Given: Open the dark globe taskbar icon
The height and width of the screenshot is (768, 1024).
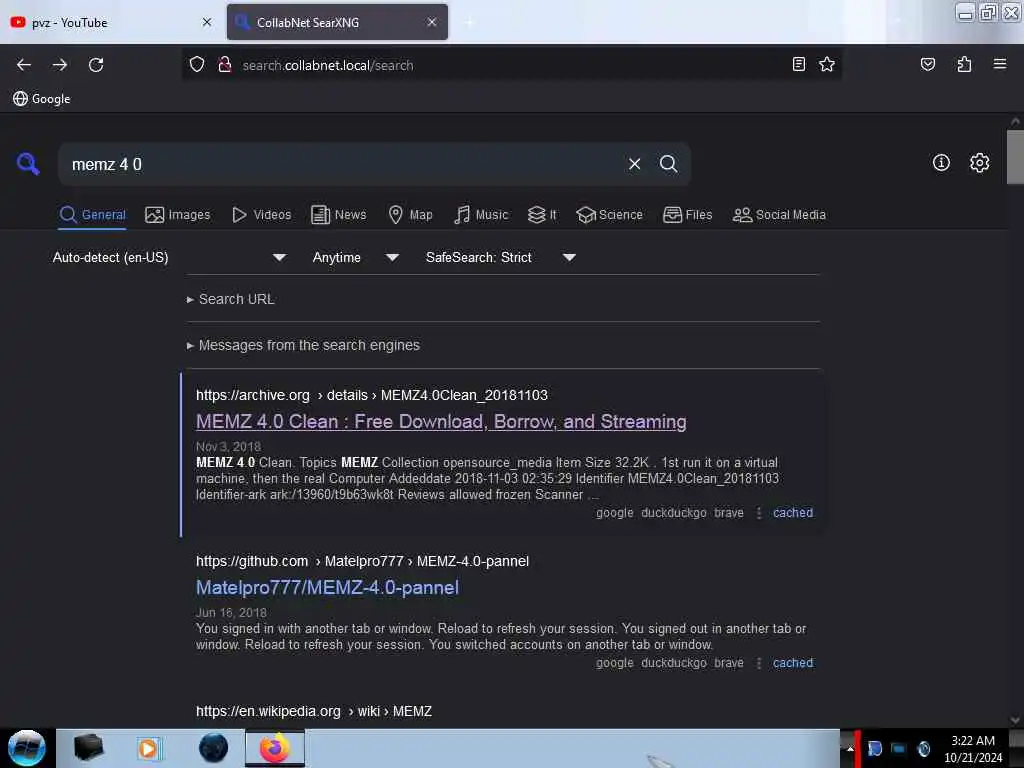Looking at the screenshot, I should [x=213, y=748].
